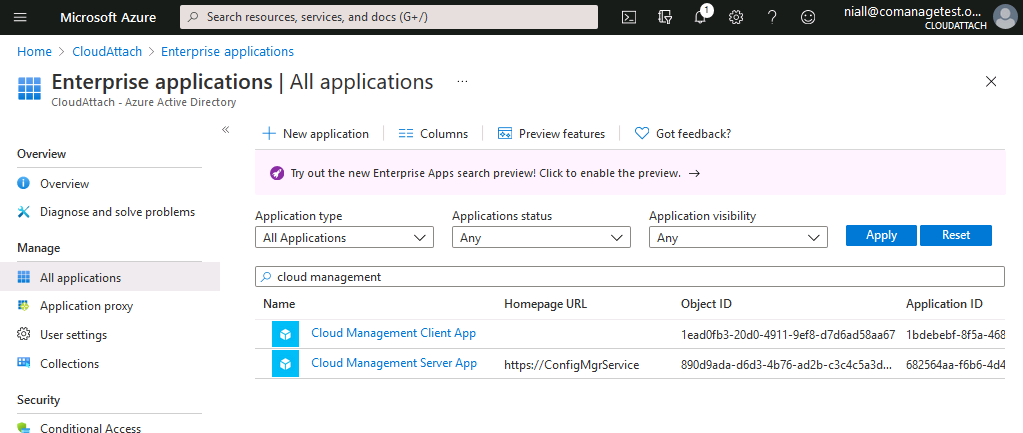This screenshot has width=1023, height=433.
Task: Sort by the Name column header
Action: [x=279, y=304]
